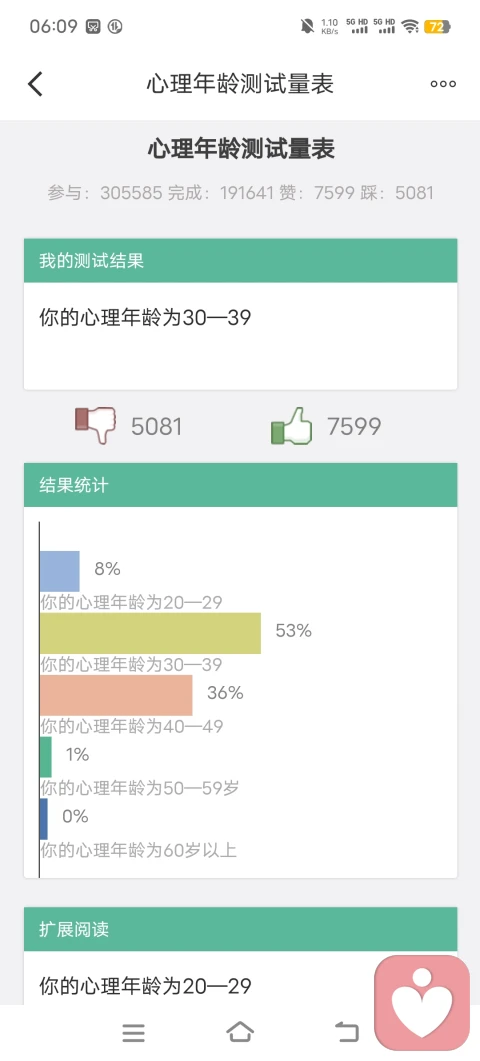This screenshot has height=1061, width=480.
Task: Open the three-dot more options menu
Action: (x=443, y=84)
